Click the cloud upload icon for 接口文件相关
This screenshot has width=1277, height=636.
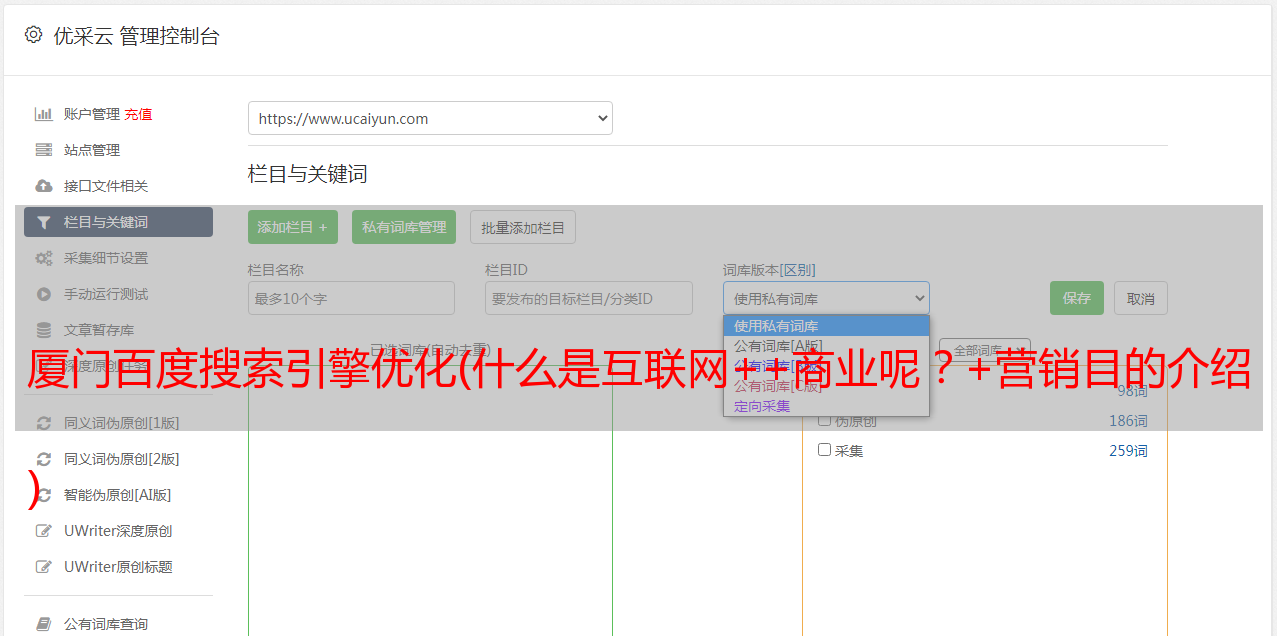coord(44,186)
